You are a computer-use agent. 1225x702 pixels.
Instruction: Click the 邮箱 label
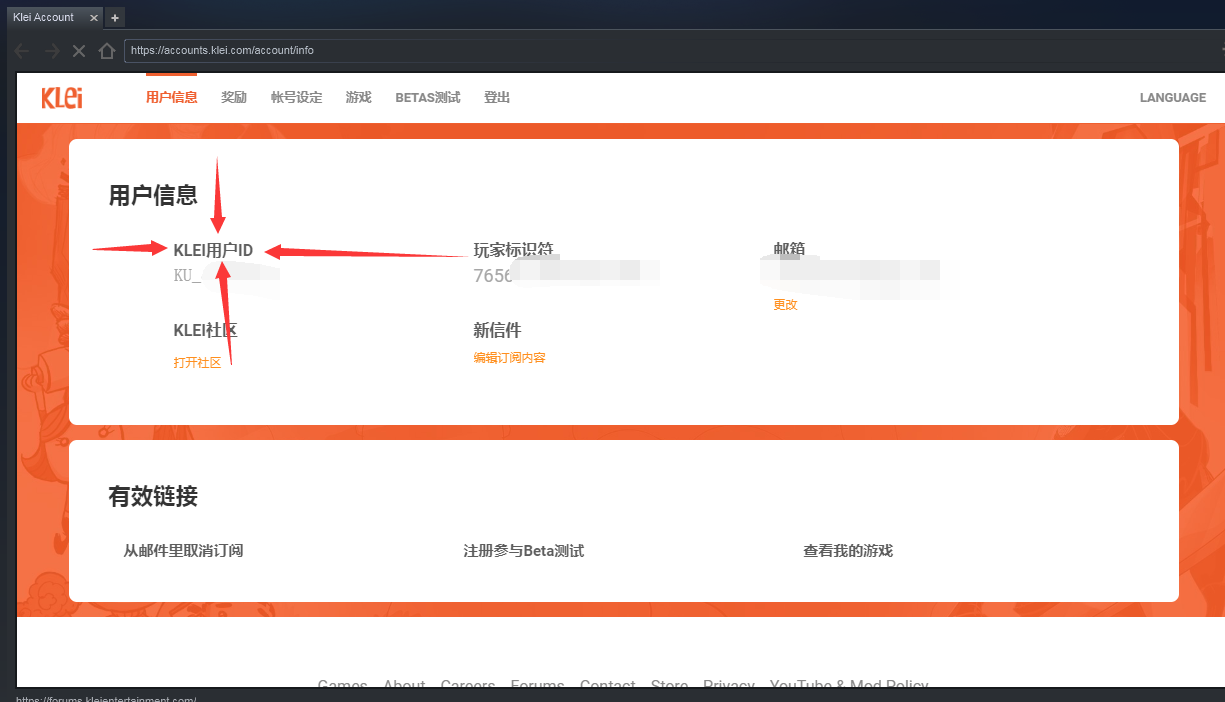coord(789,250)
